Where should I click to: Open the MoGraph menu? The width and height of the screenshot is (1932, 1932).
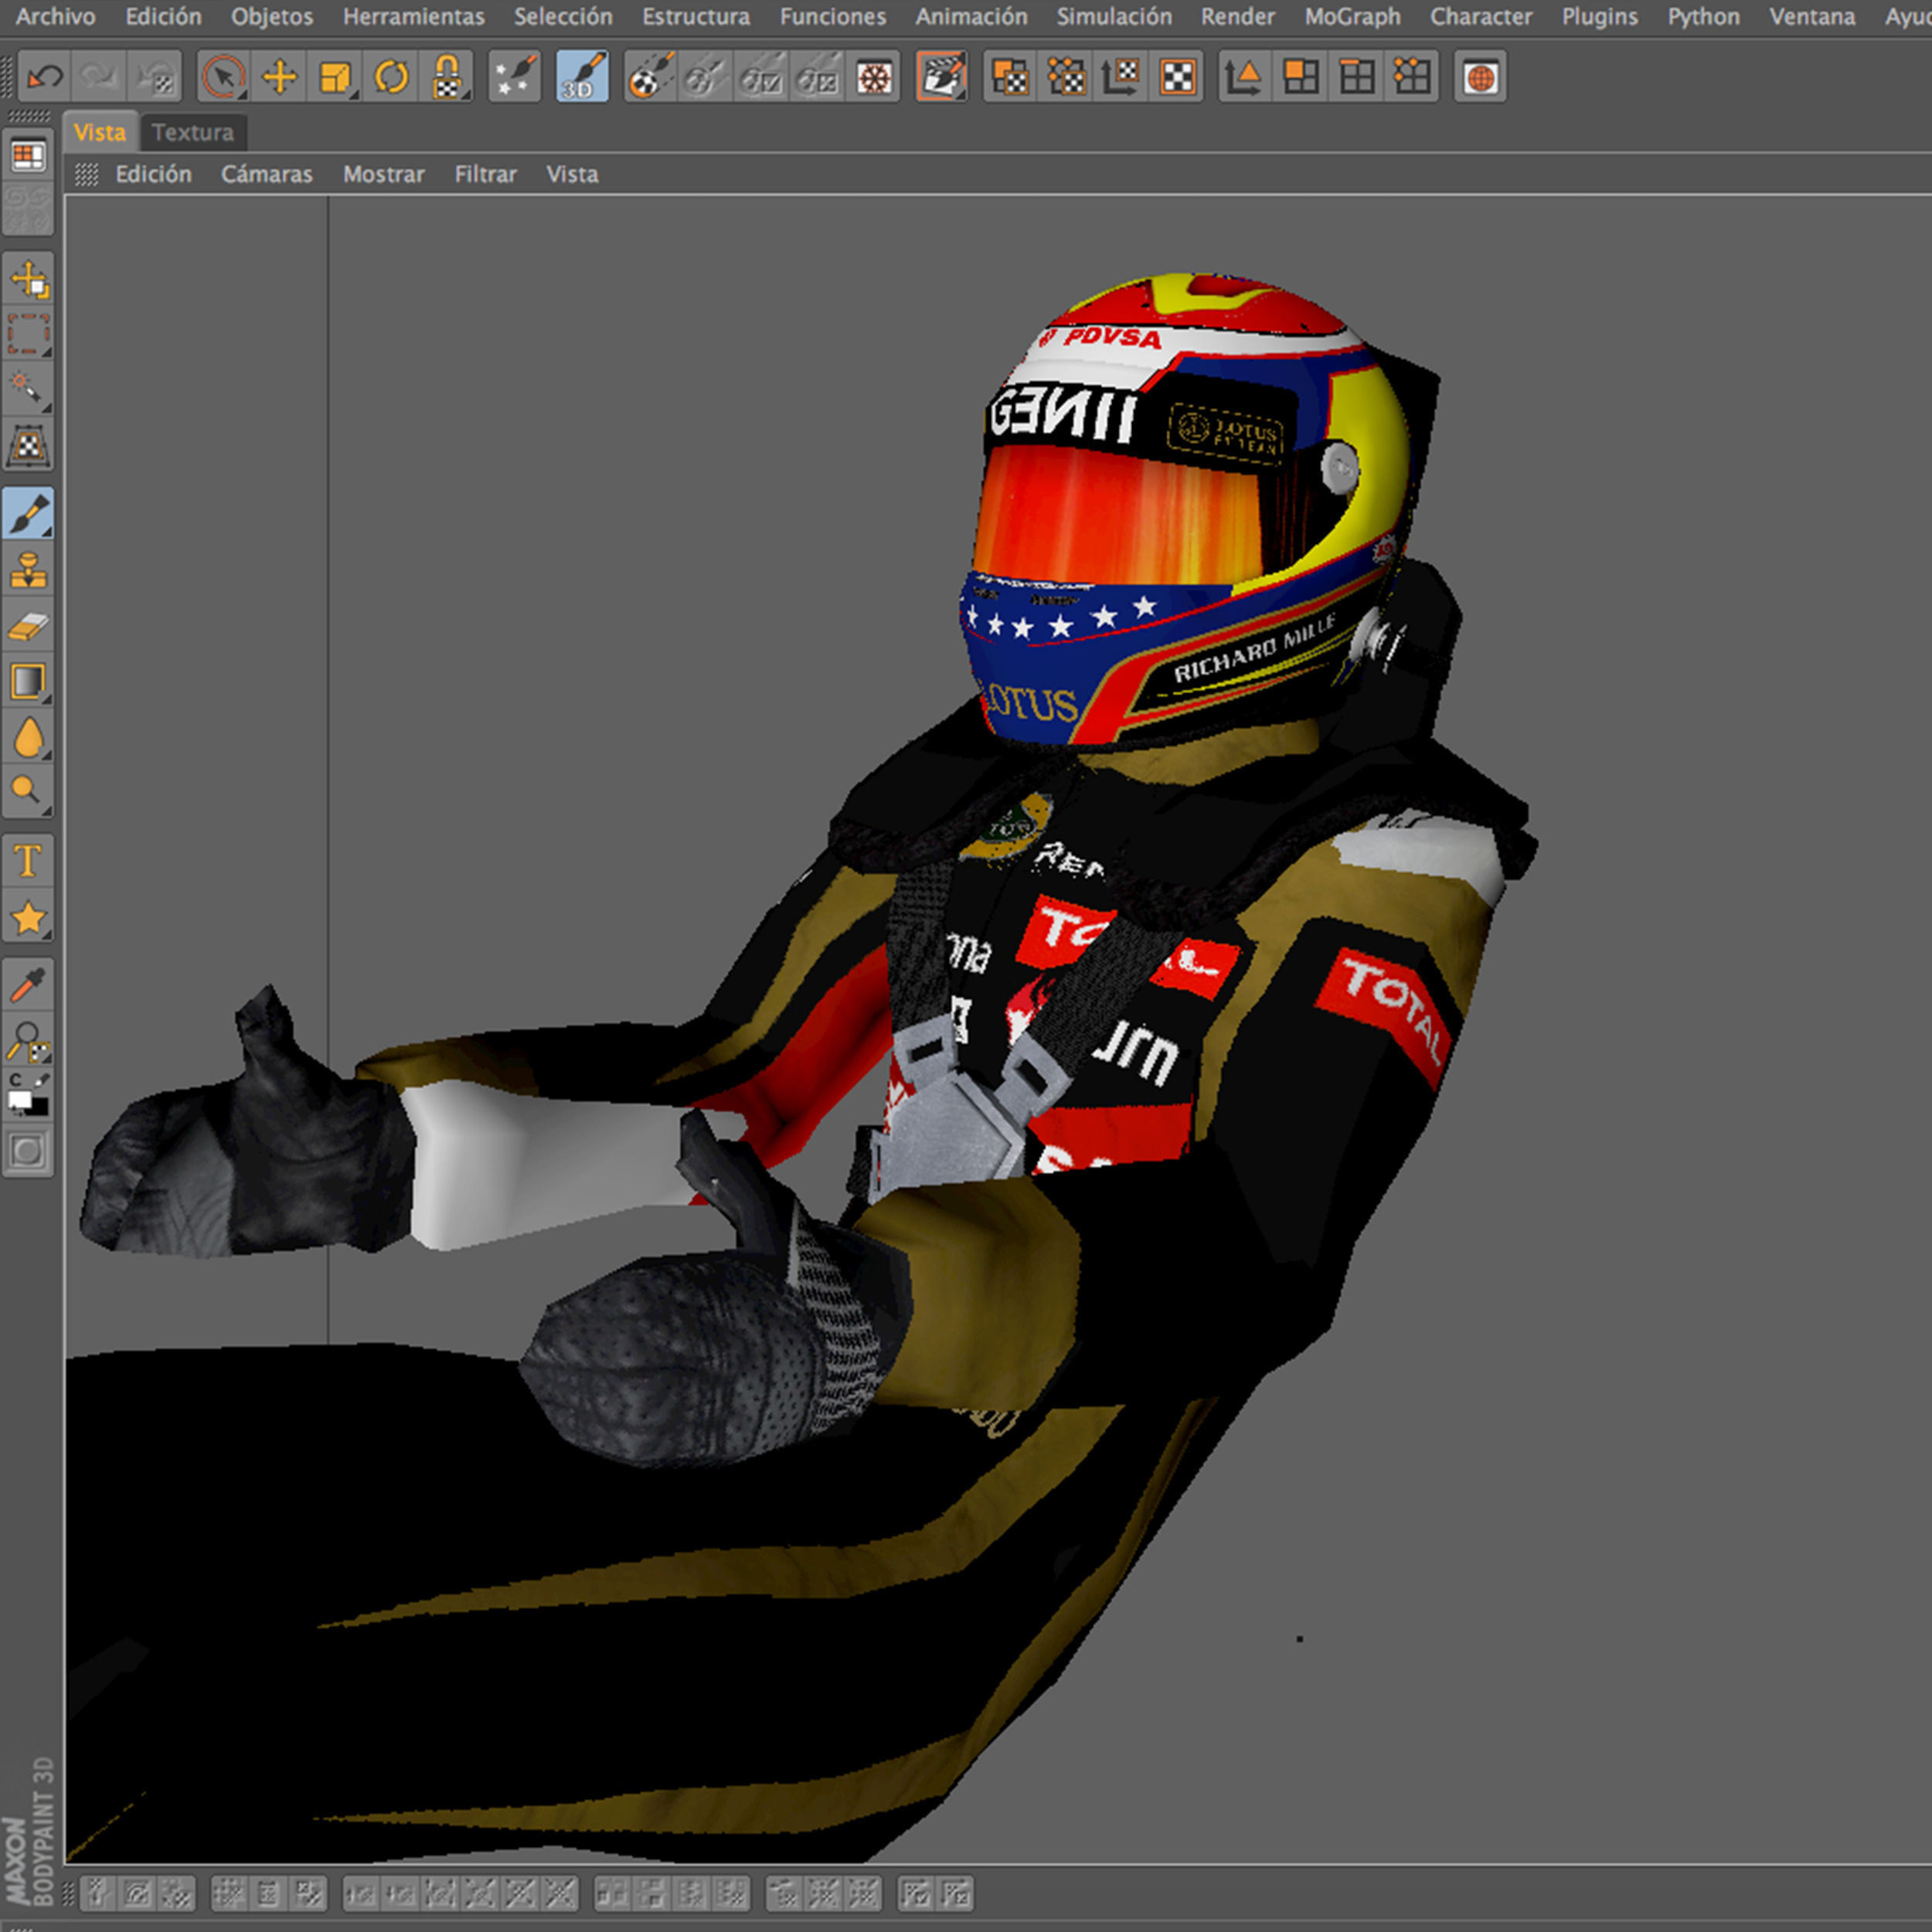(x=1352, y=17)
